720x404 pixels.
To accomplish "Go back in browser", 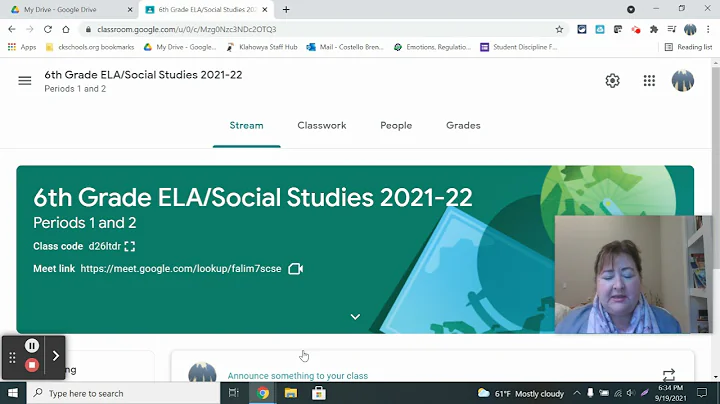I will pos(12,29).
